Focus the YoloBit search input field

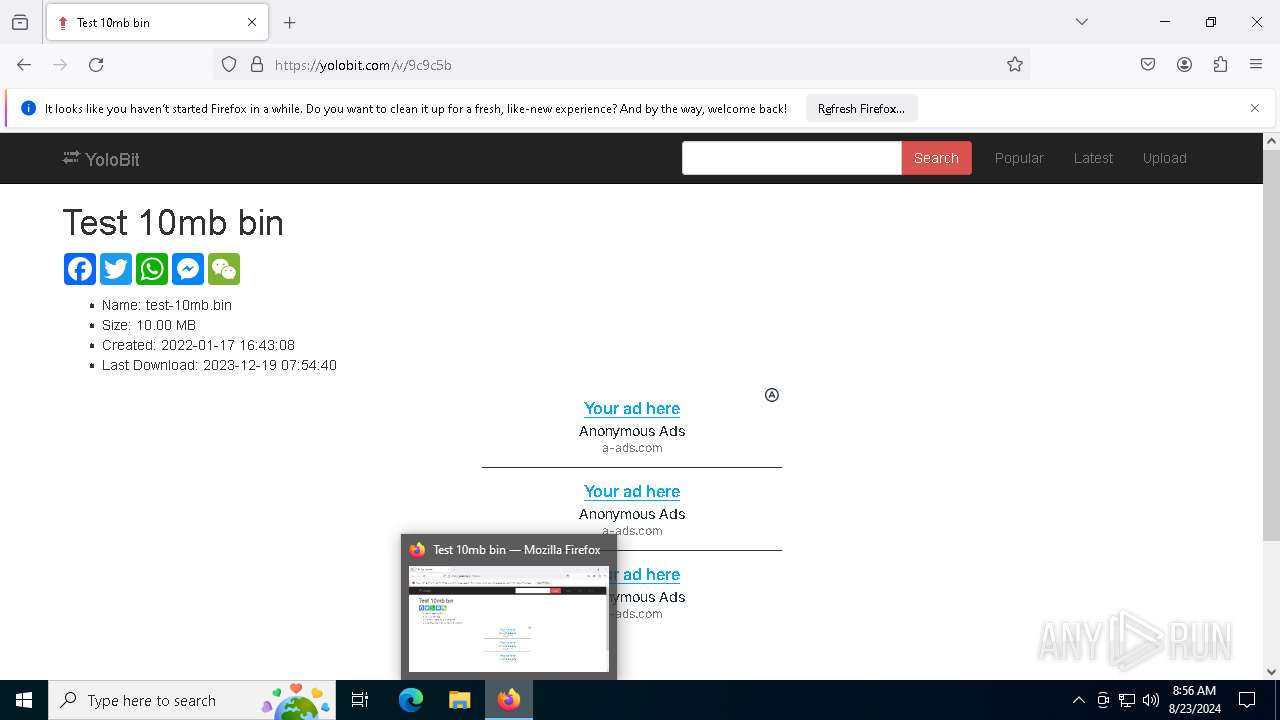[x=791, y=158]
